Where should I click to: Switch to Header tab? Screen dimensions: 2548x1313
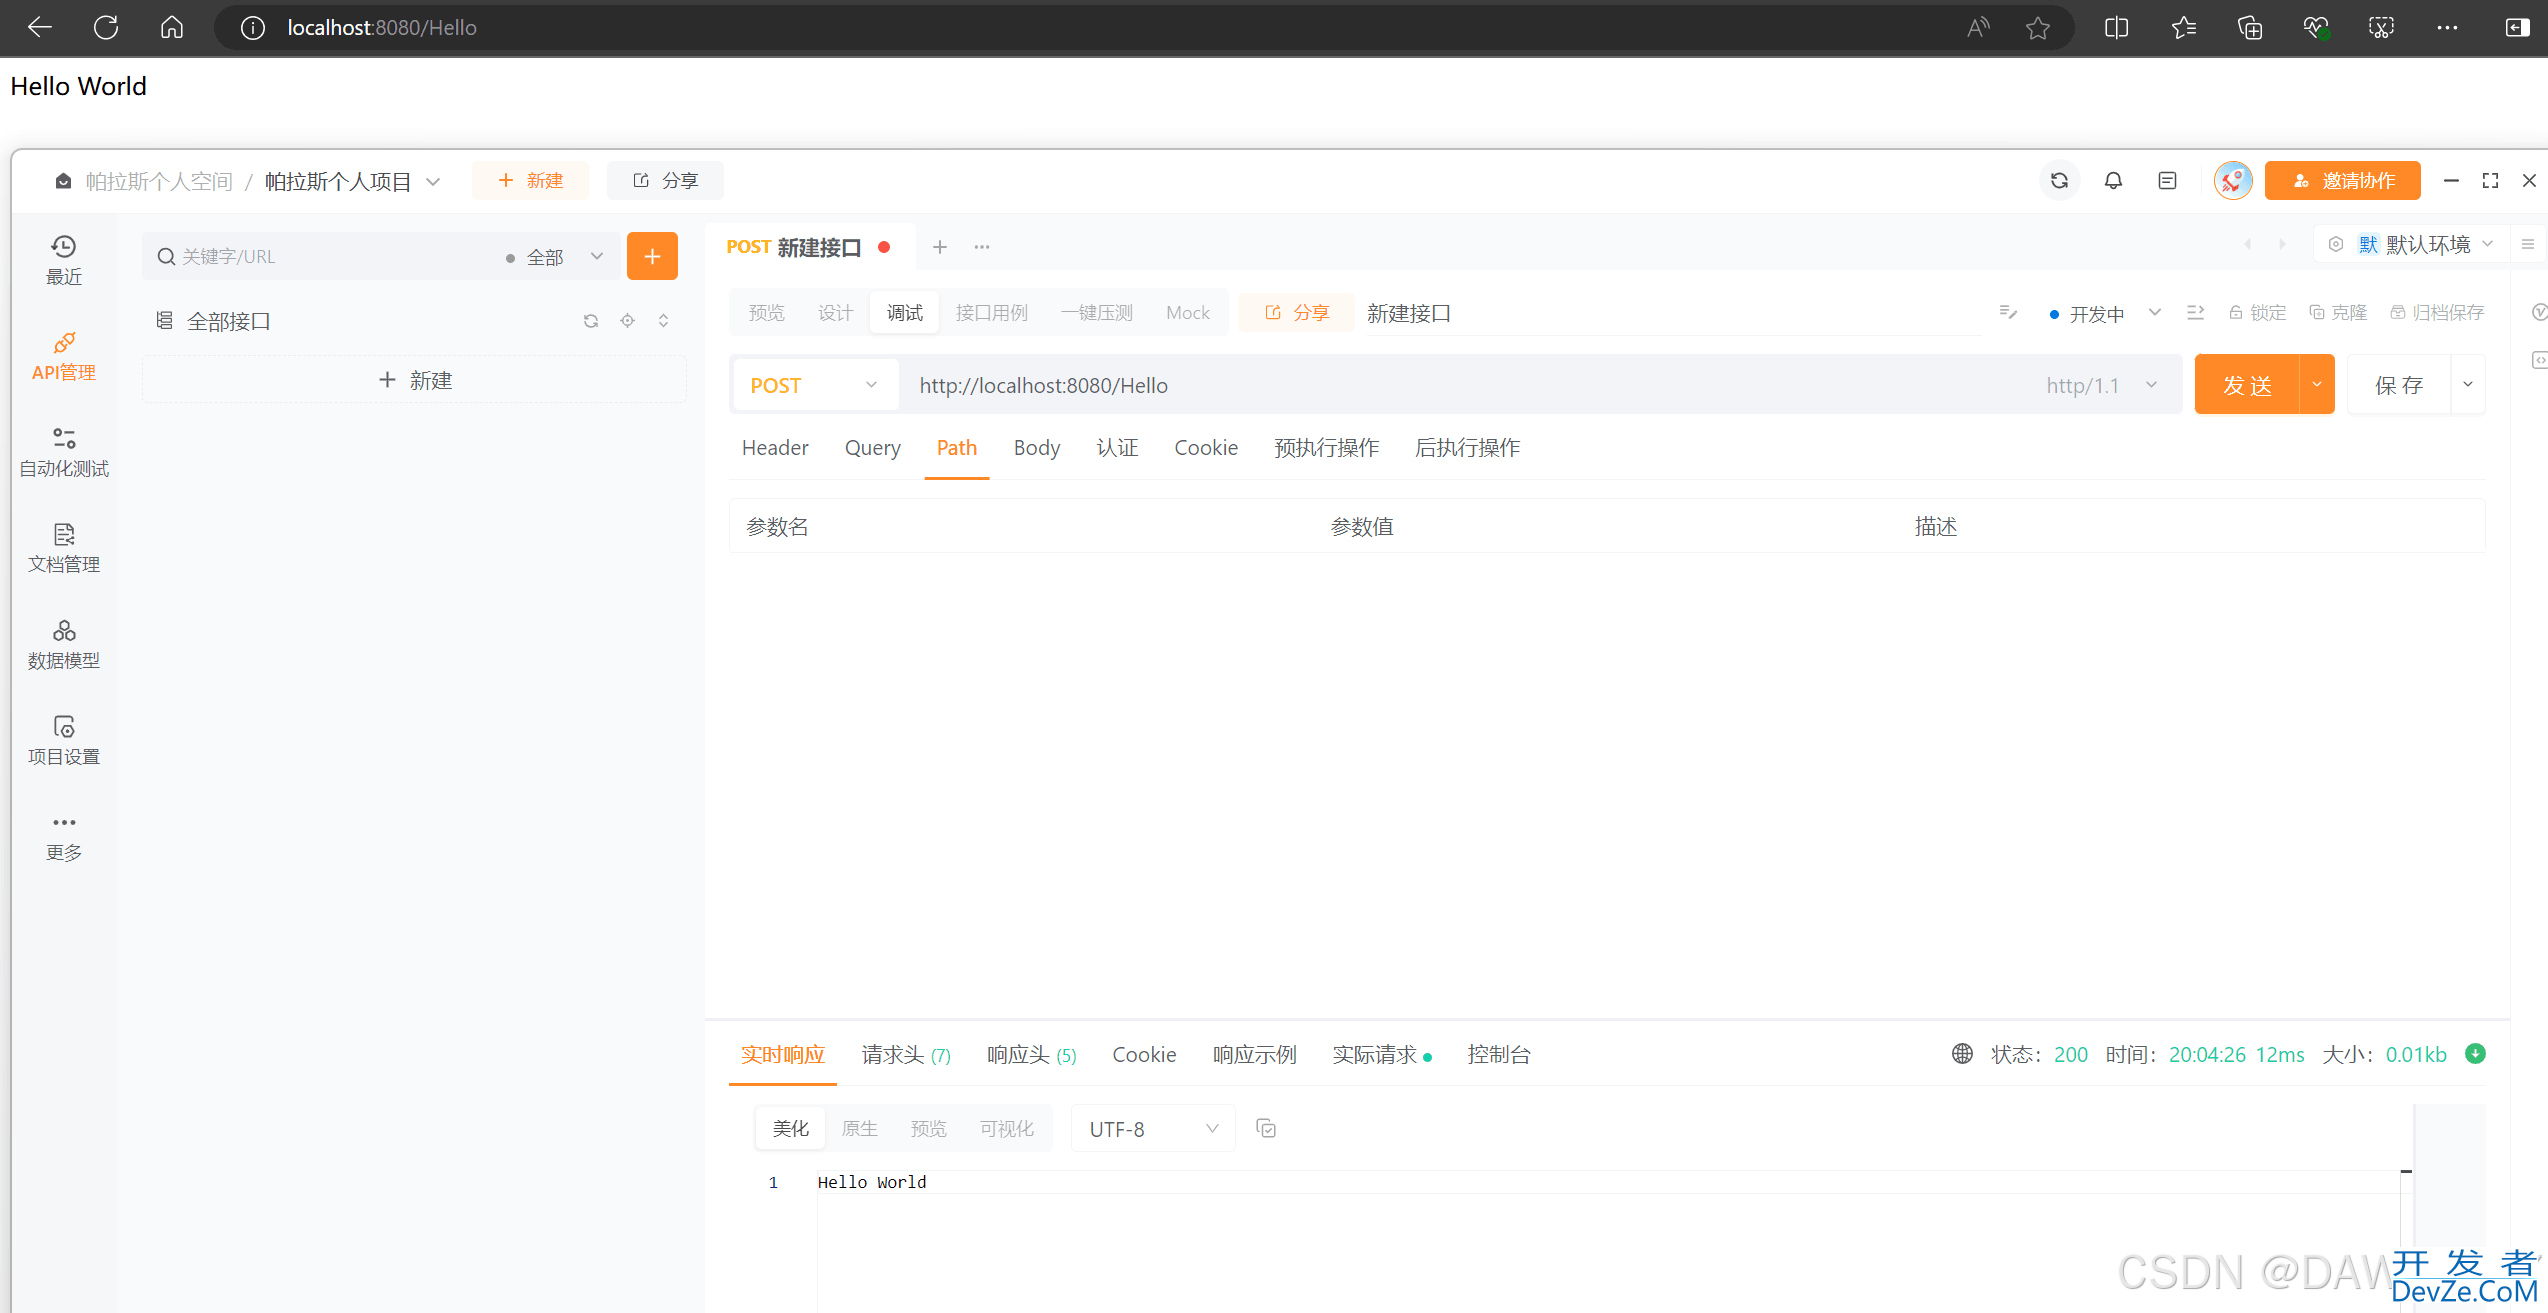(775, 448)
